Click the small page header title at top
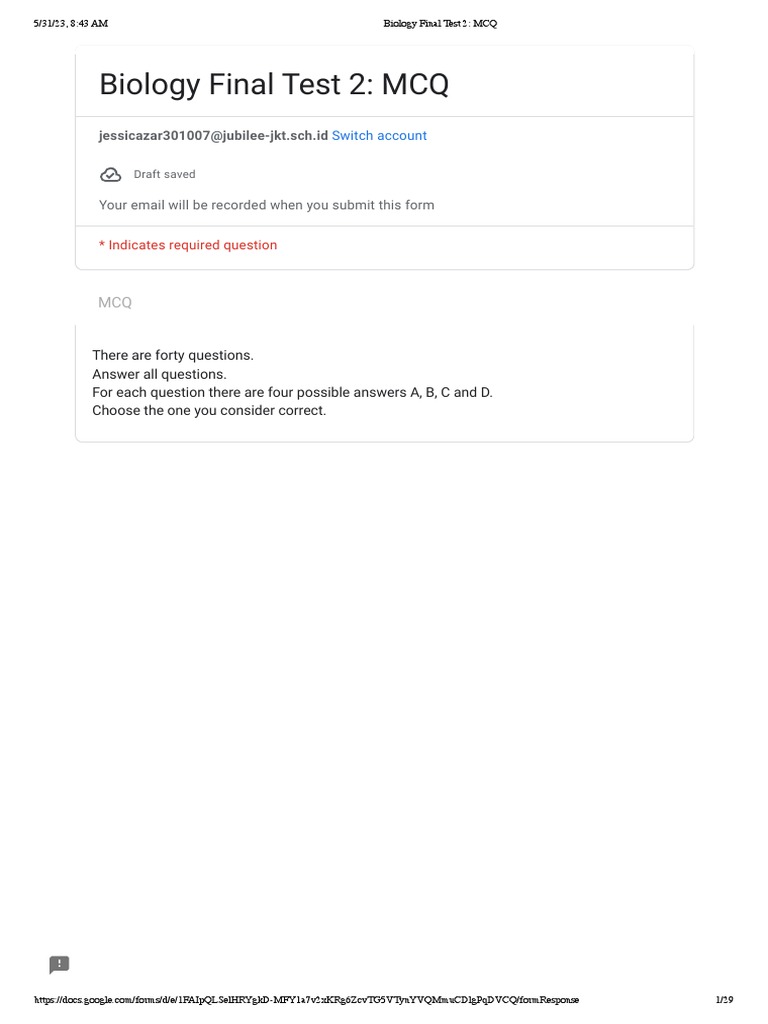 [440, 23]
